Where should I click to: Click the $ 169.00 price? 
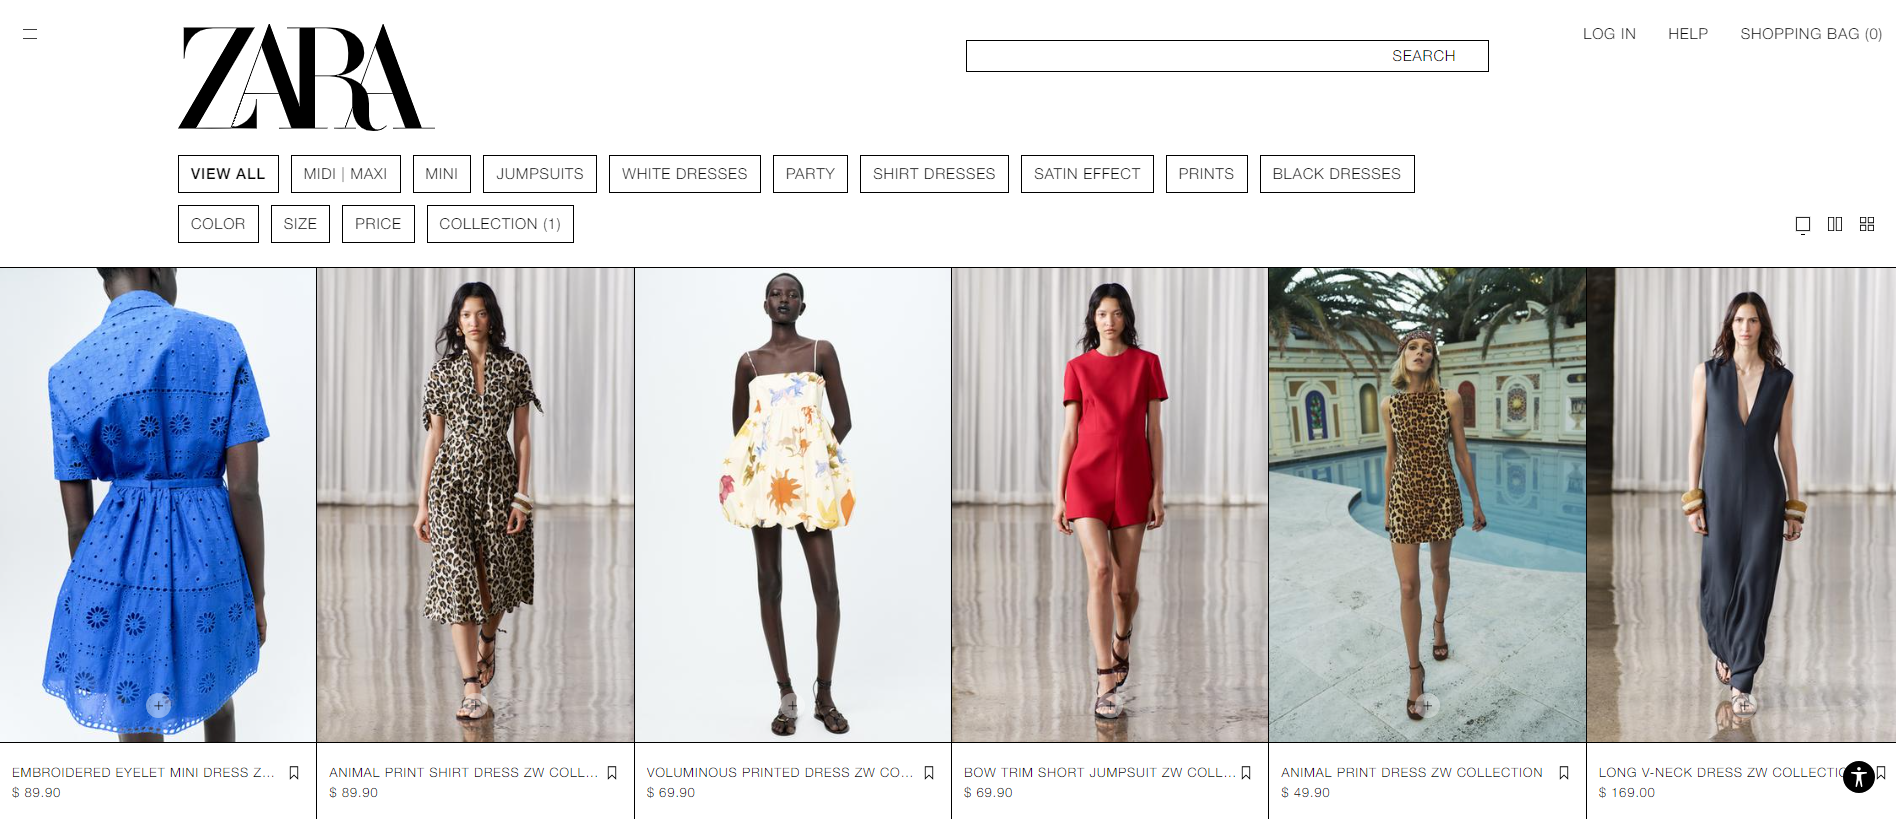pos(1626,793)
